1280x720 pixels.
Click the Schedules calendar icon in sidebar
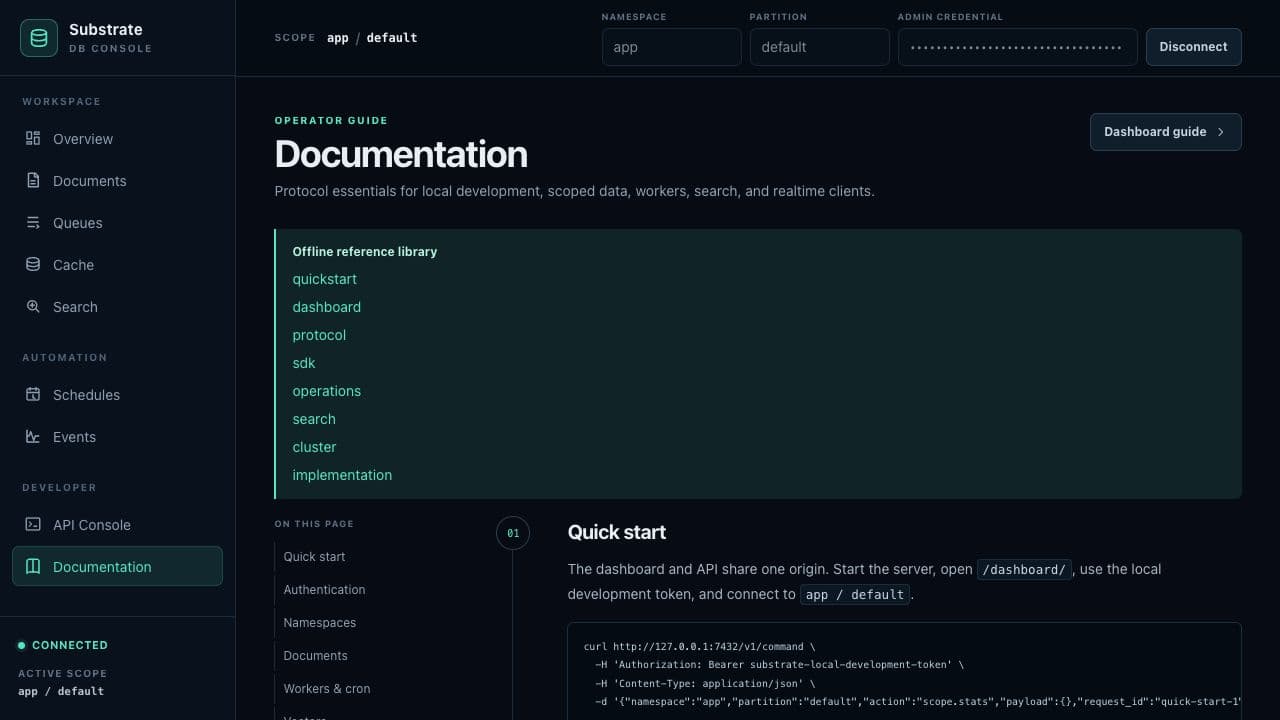(x=33, y=394)
